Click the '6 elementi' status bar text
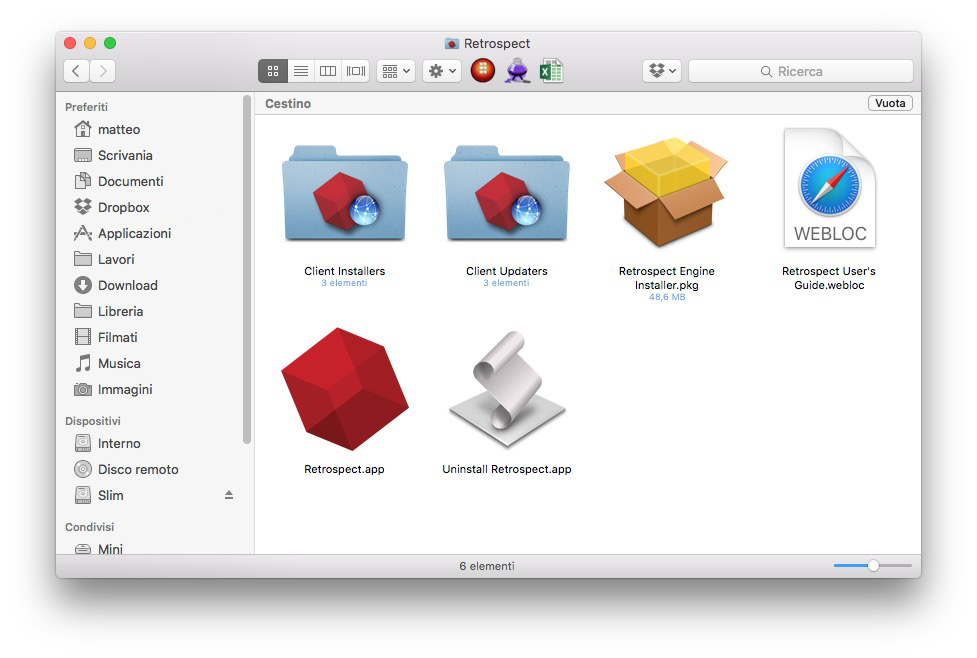977x658 pixels. point(487,566)
